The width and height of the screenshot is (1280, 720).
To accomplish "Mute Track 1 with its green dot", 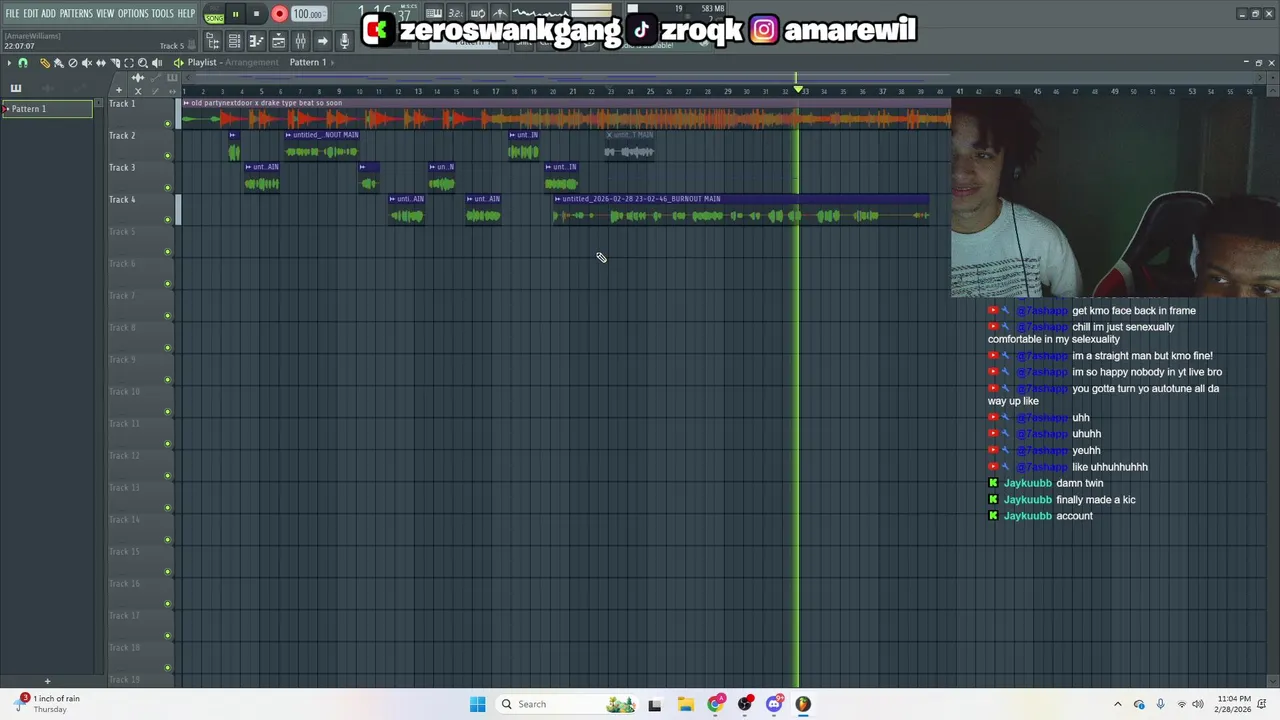I will point(168,124).
